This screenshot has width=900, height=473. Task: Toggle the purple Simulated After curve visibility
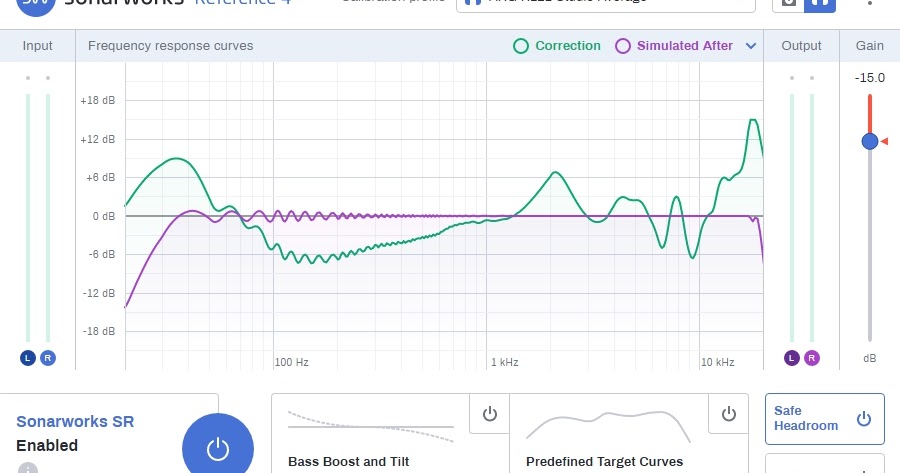tap(623, 46)
